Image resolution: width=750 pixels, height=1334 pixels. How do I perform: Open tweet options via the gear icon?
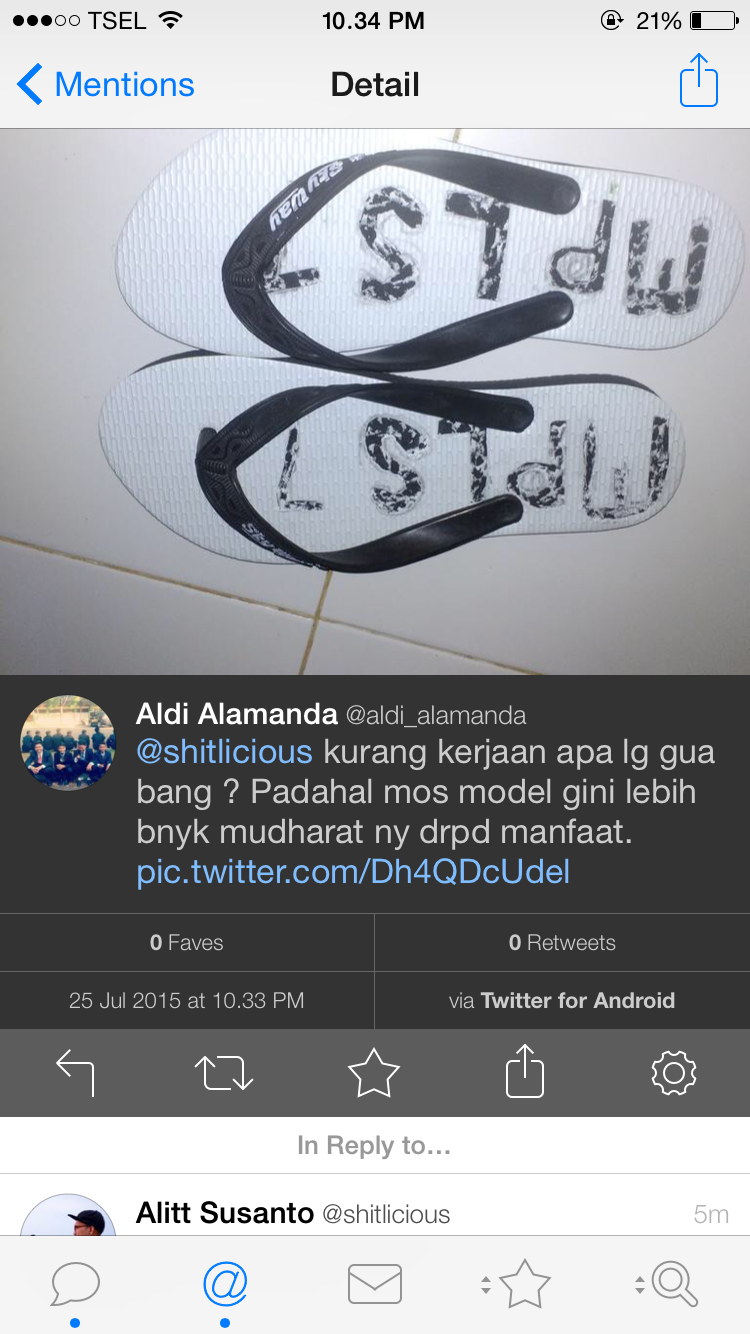(x=673, y=1073)
